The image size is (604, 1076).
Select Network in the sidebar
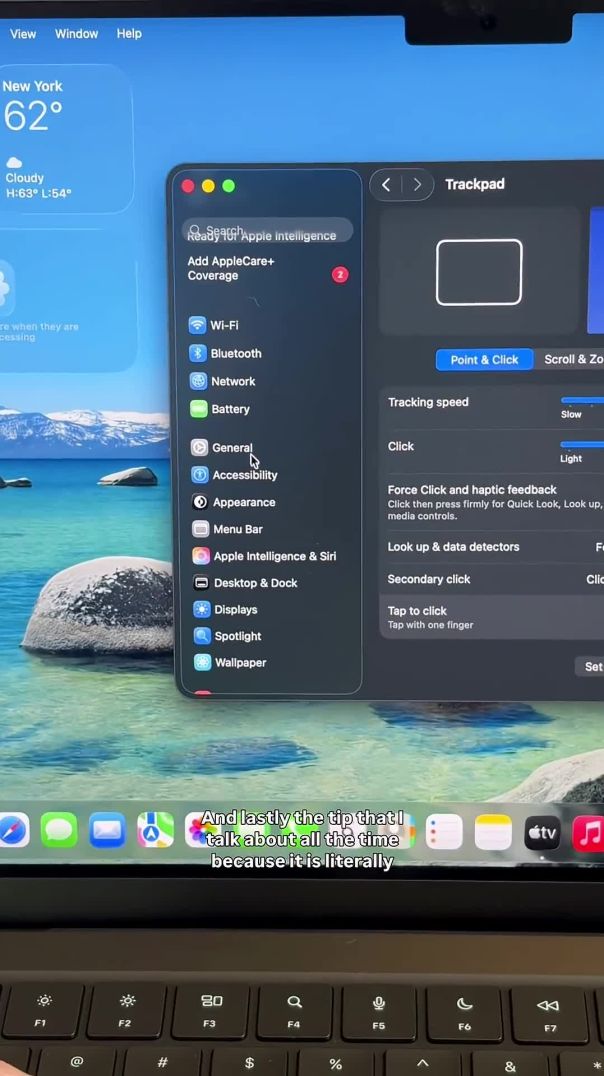(232, 381)
